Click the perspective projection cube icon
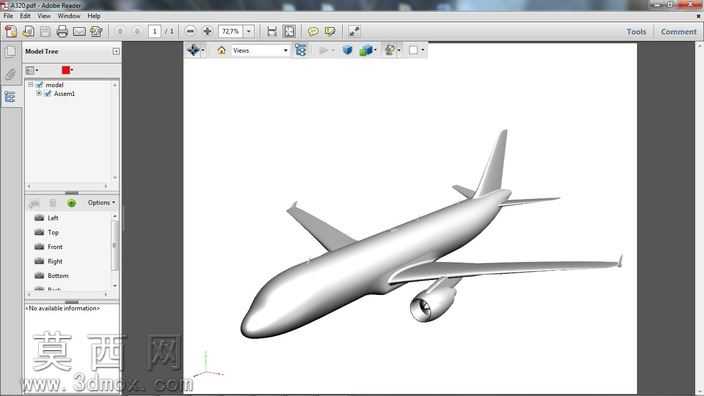704x396 pixels. [347, 50]
